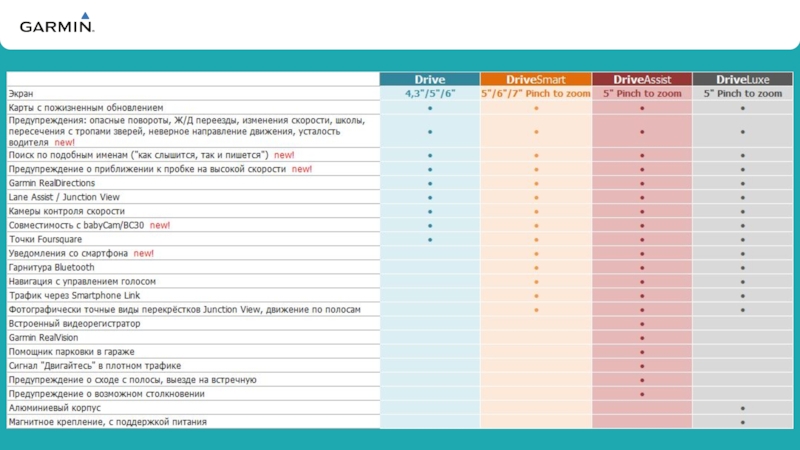Click the DriveSmart dot in Гарнитура Bluetooth row

click(535, 268)
